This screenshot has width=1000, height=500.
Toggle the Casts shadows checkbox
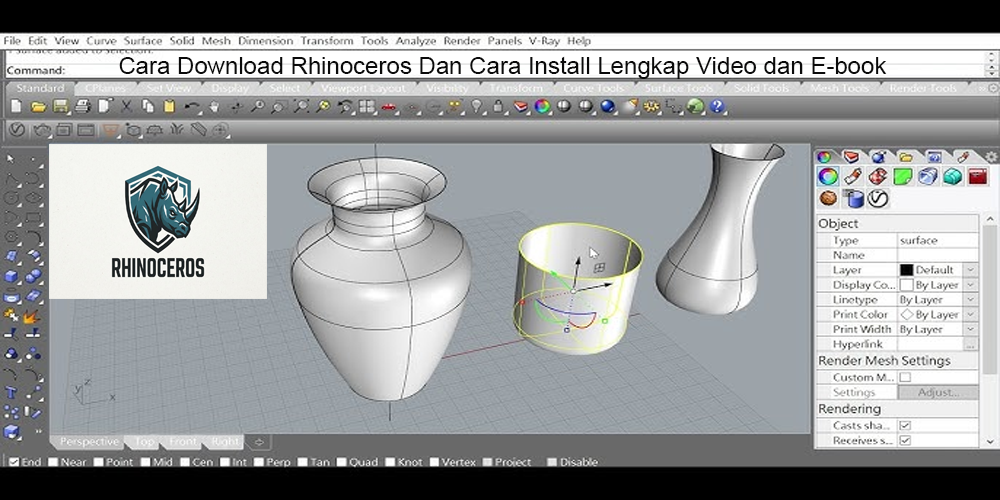[905, 425]
